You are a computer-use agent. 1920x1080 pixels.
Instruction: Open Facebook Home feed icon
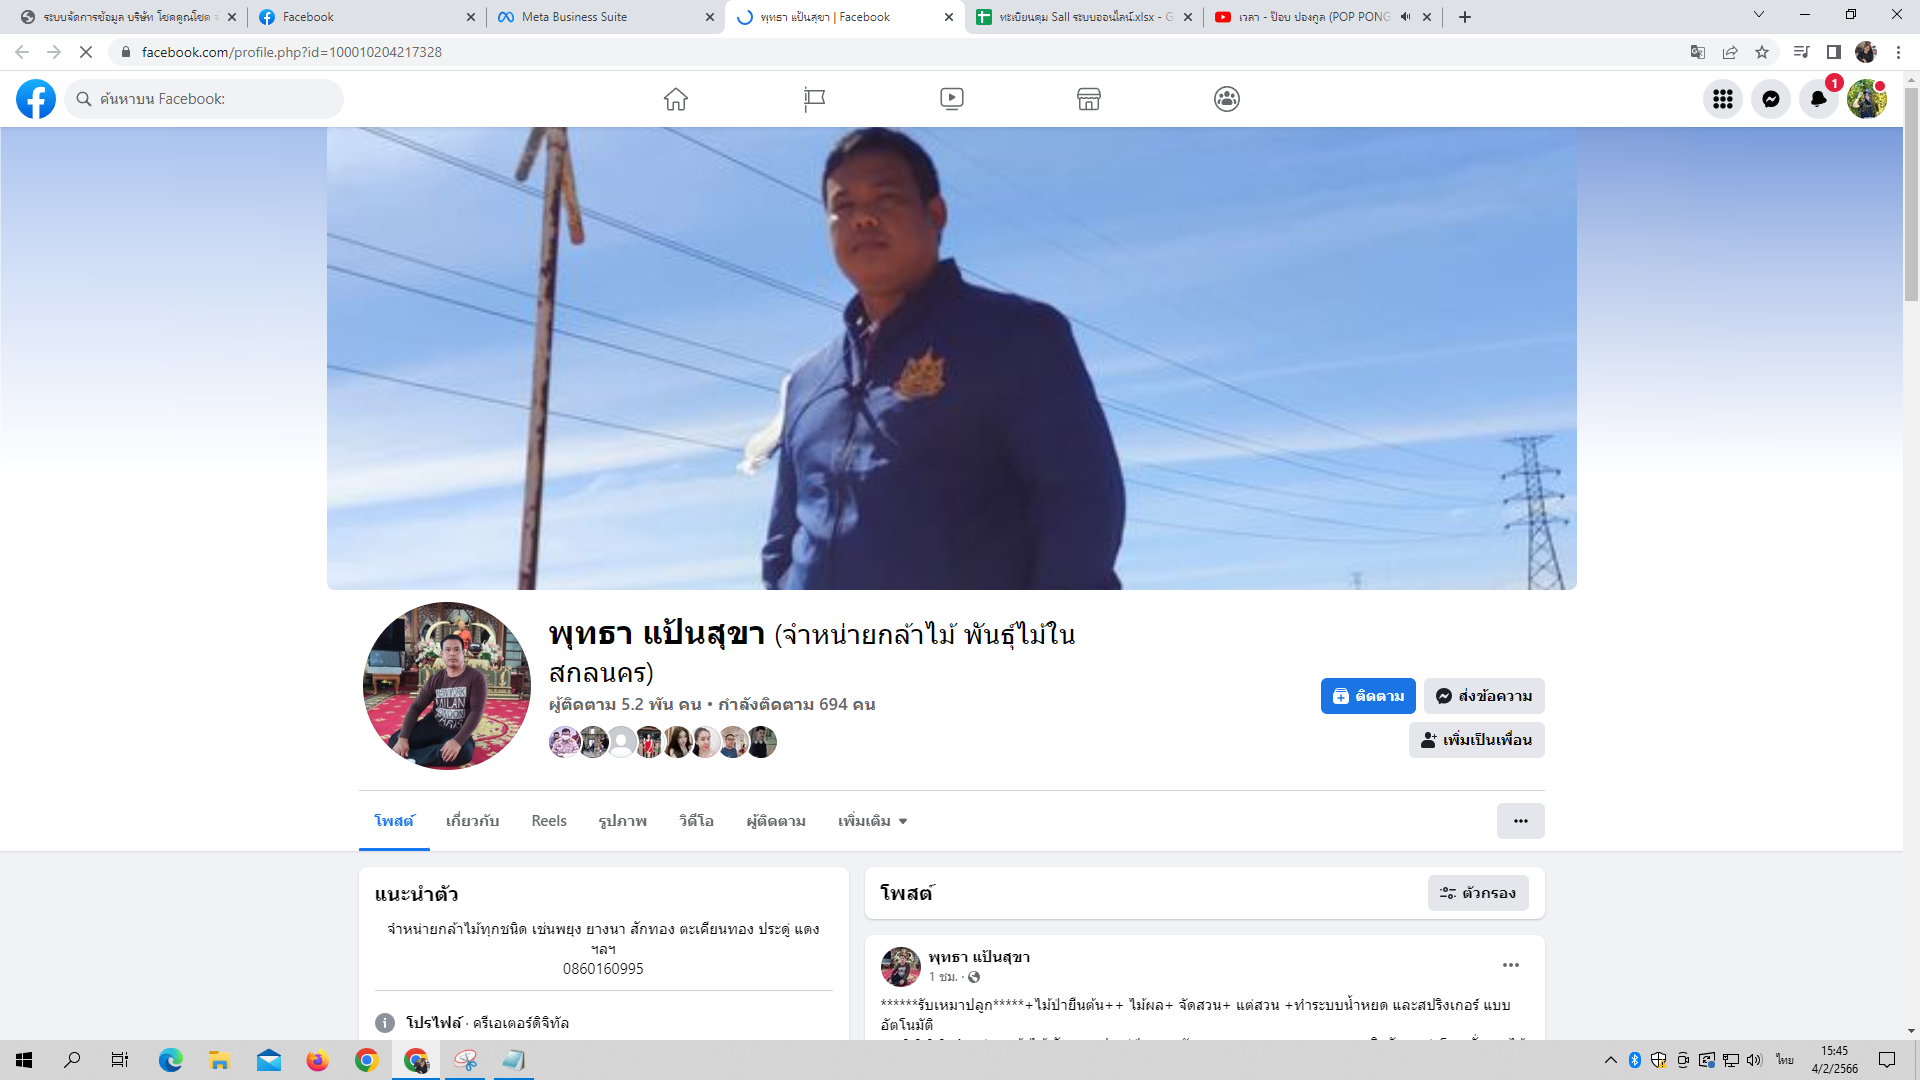(676, 99)
